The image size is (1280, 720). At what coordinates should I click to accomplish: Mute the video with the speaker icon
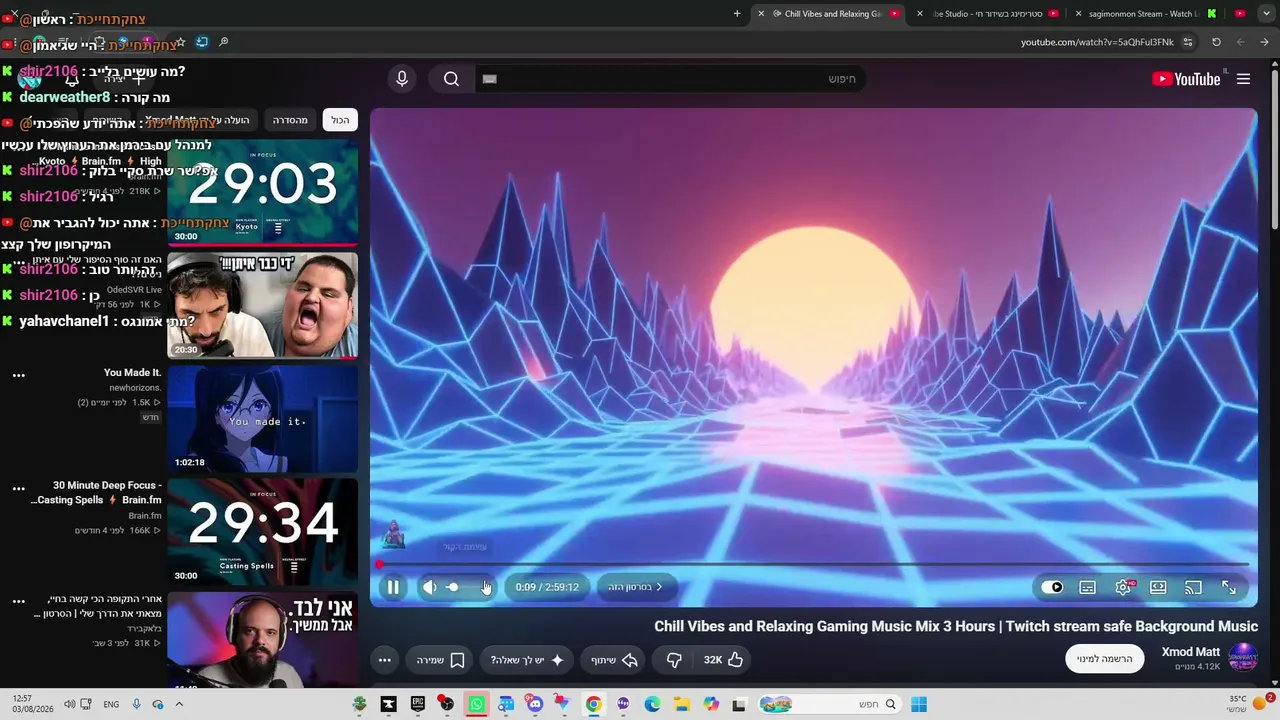[x=429, y=587]
